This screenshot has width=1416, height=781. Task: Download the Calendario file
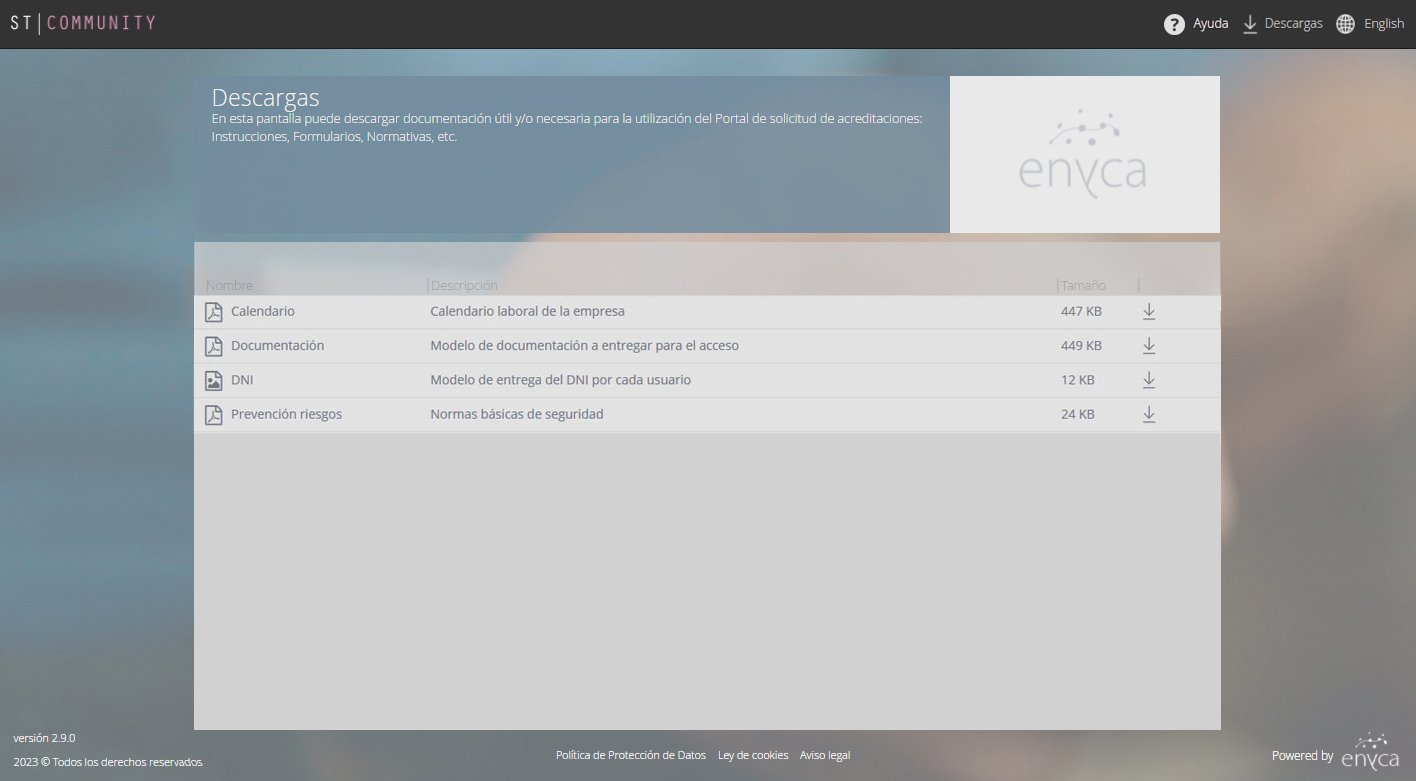click(1149, 311)
